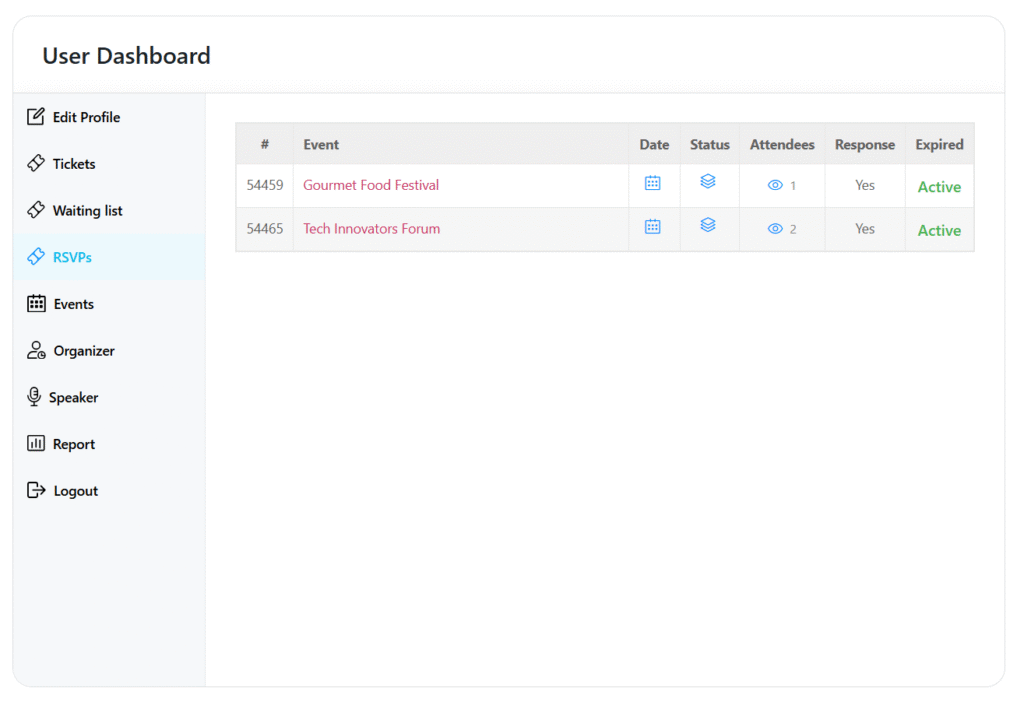The image size is (1024, 709).
Task: Click the Attendees column header
Action: point(782,144)
